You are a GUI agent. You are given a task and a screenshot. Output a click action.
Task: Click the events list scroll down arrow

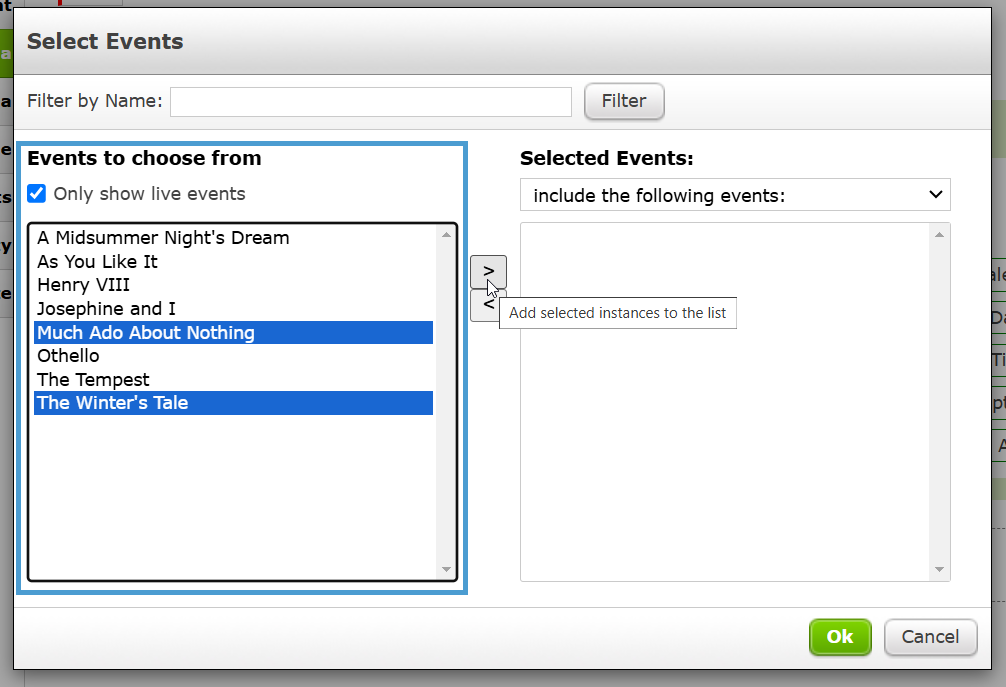447,569
